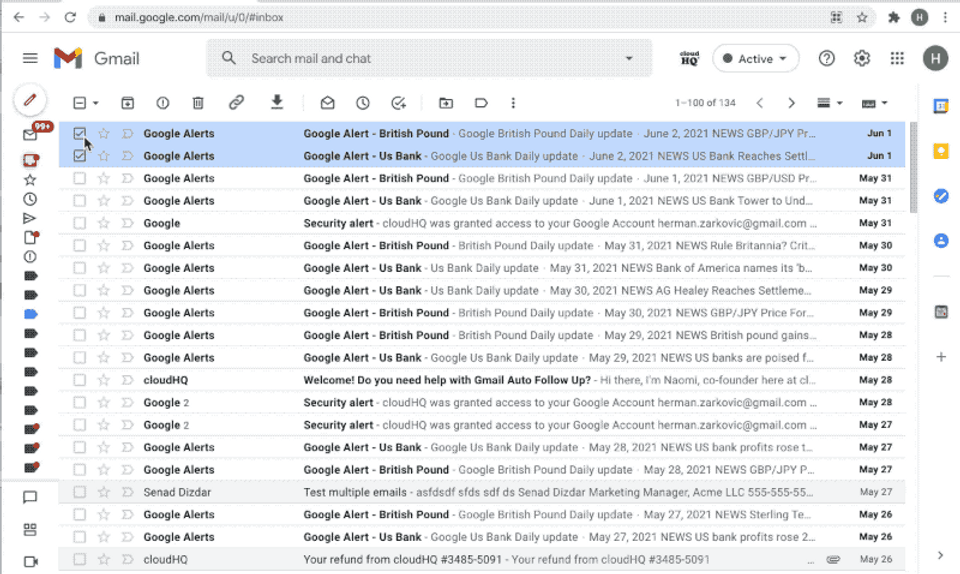The width and height of the screenshot is (960, 574).
Task: Open Google Calendar side panel
Action: (941, 106)
